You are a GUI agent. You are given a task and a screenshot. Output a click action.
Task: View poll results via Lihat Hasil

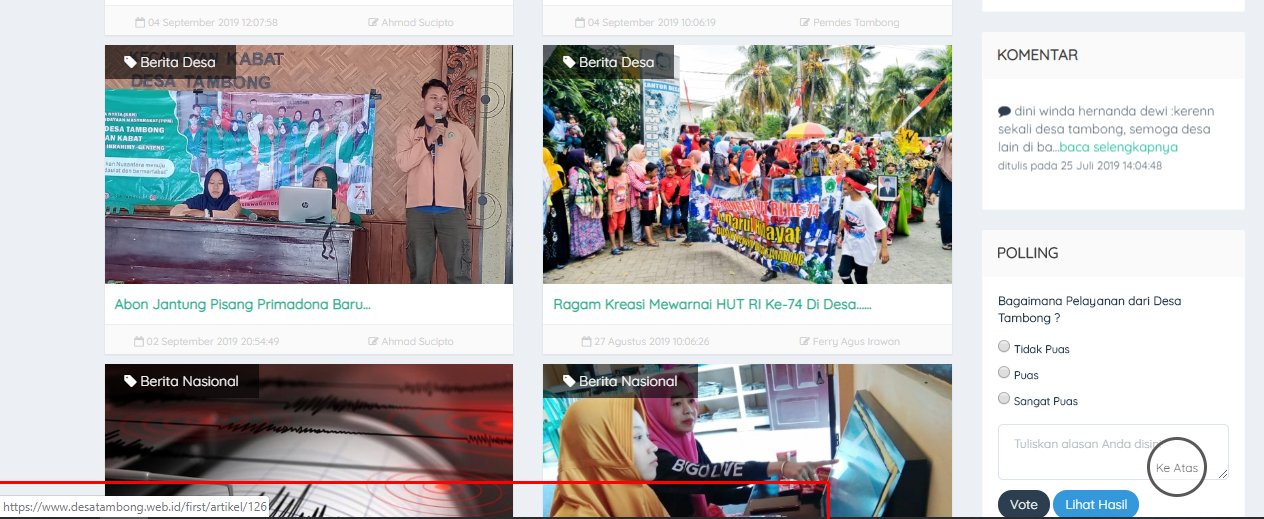point(1095,504)
